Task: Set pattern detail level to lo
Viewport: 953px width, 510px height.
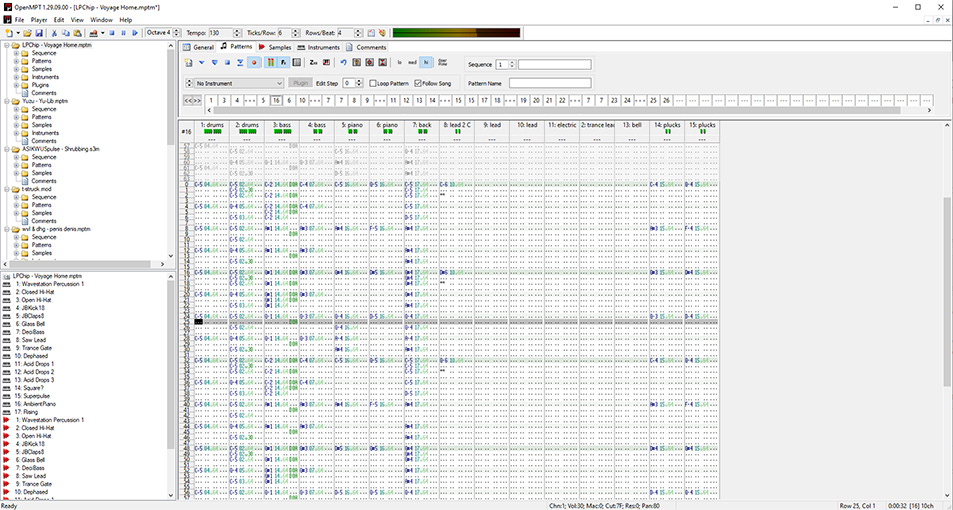Action: (399, 62)
